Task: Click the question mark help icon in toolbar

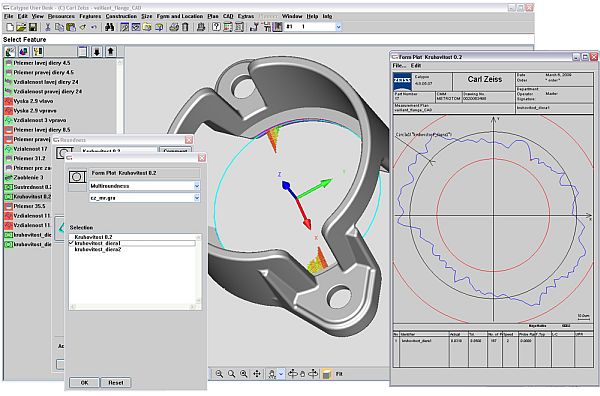Action: click(x=216, y=27)
